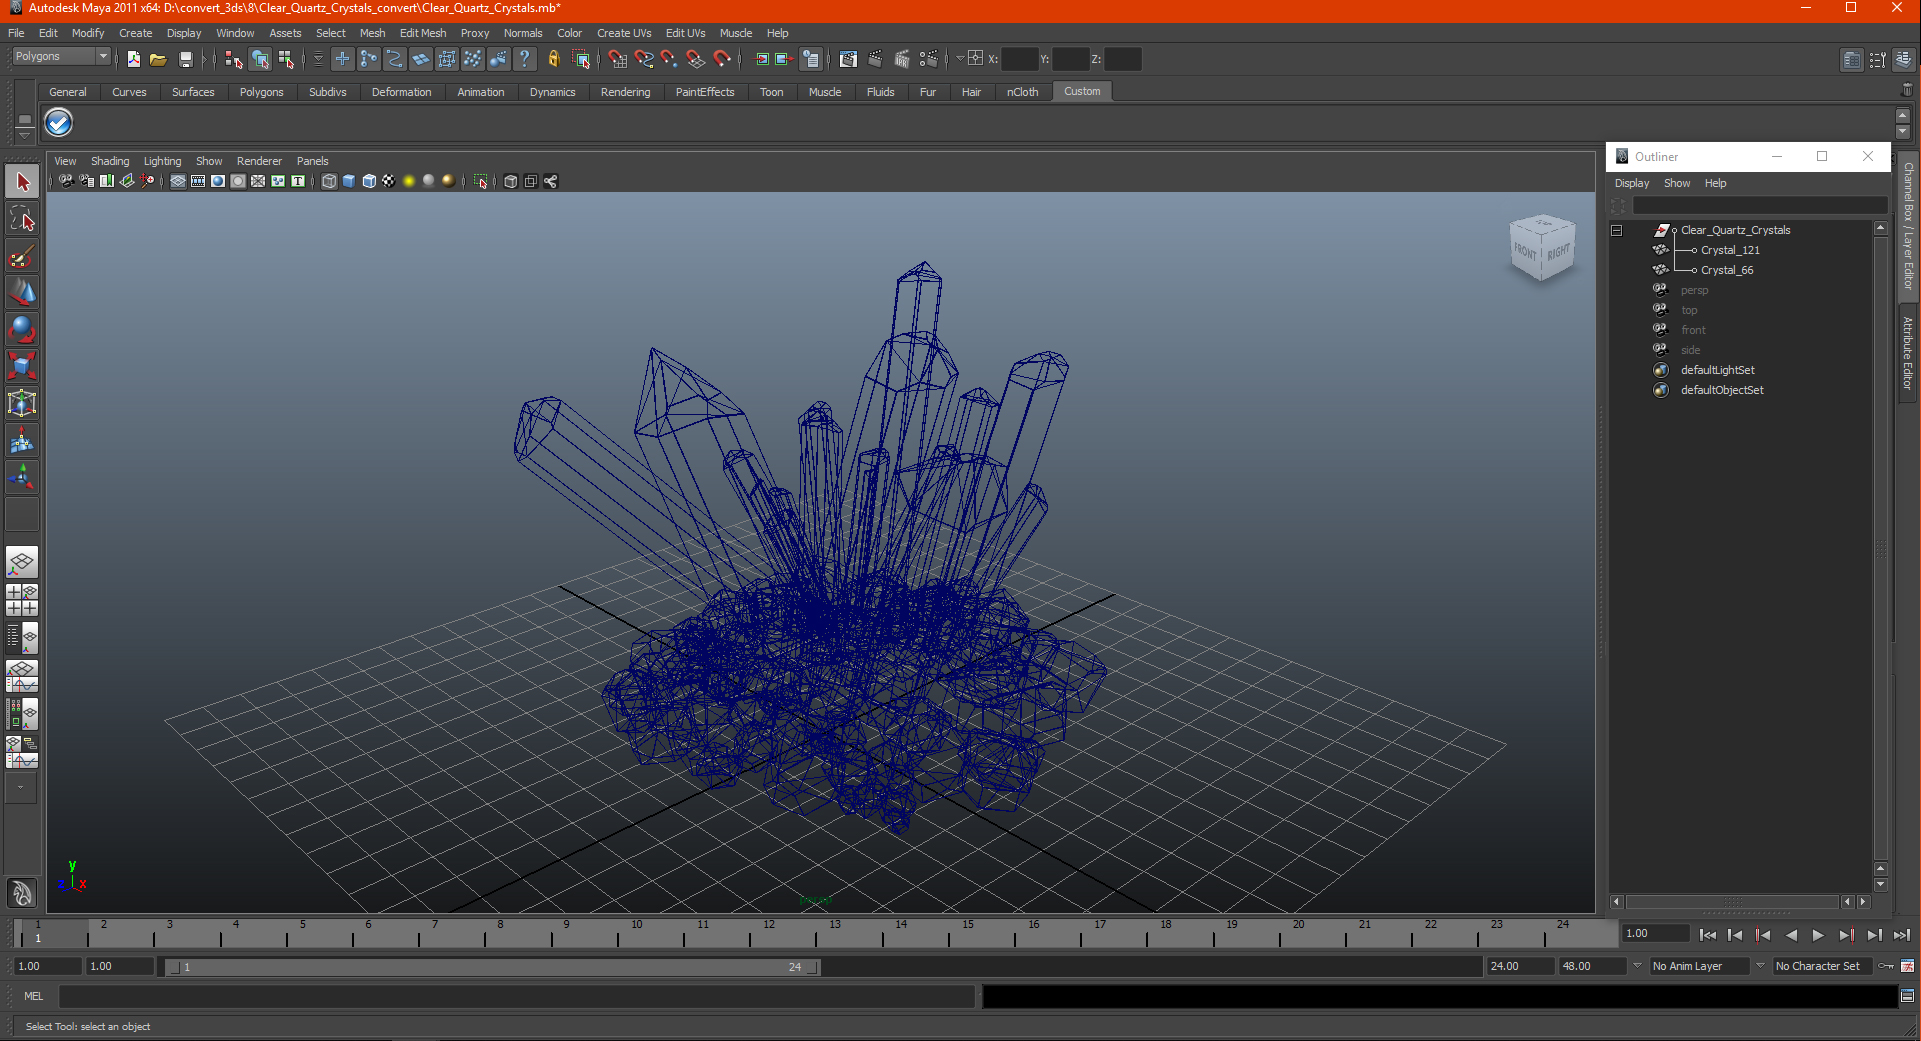This screenshot has height=1041, width=1921.
Task: Click the view cube in the viewport
Action: 1541,248
